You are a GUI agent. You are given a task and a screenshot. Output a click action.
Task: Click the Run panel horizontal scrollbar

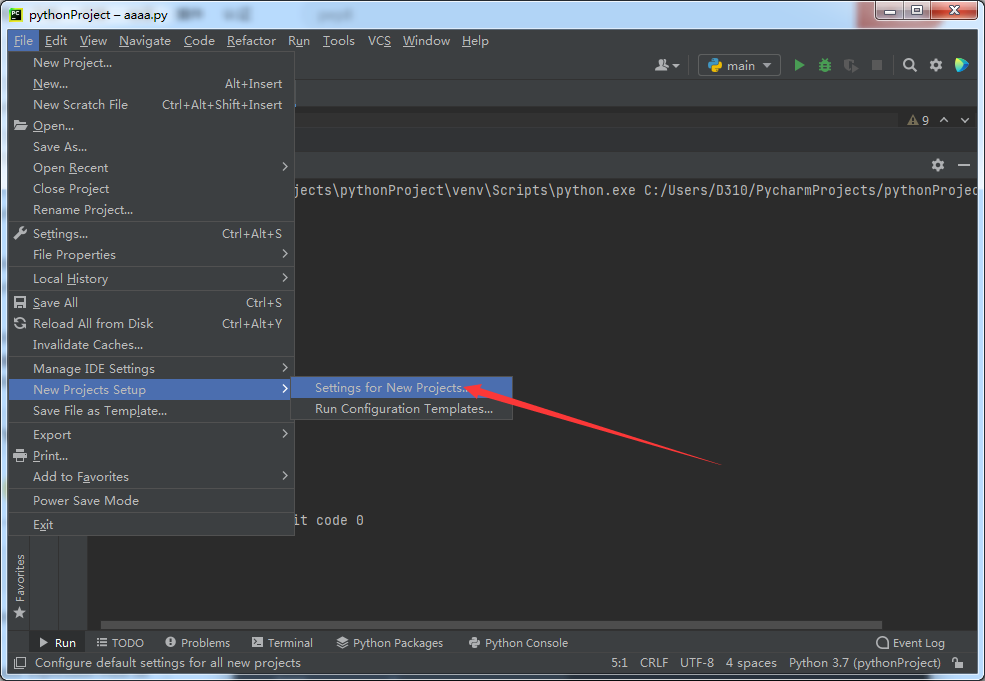(x=491, y=624)
